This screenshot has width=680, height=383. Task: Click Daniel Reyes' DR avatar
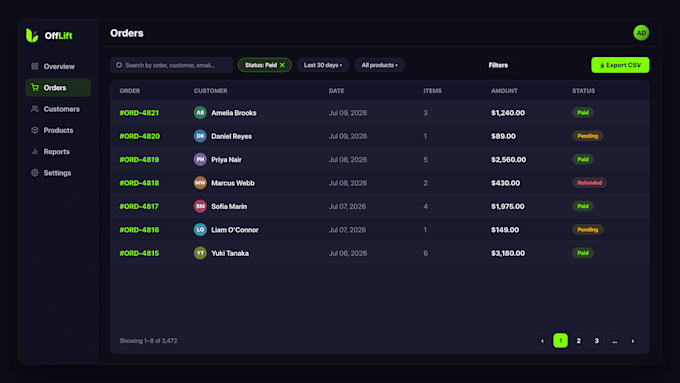pyautogui.click(x=200, y=136)
